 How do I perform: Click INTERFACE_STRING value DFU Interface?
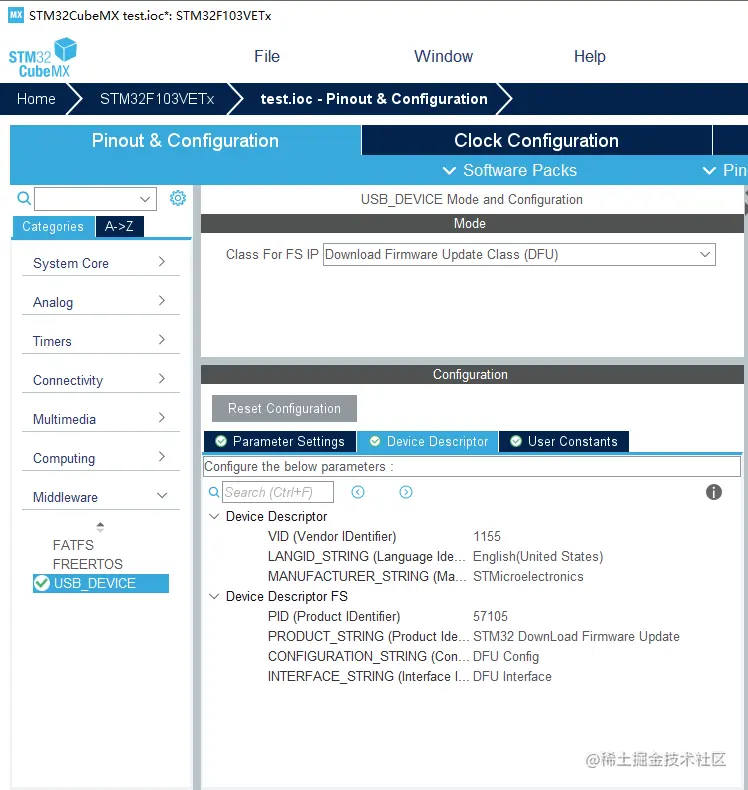[512, 677]
